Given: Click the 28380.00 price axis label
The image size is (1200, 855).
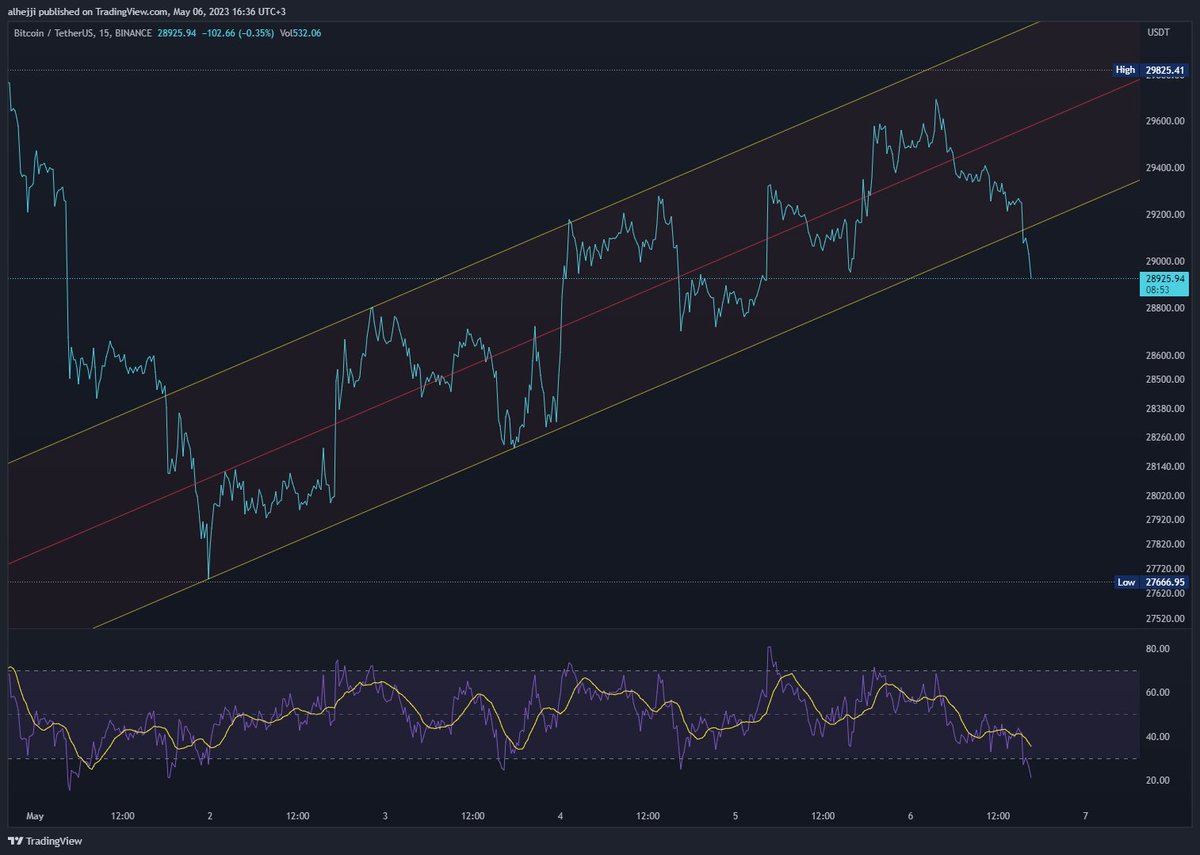Looking at the screenshot, I should 1165,409.
